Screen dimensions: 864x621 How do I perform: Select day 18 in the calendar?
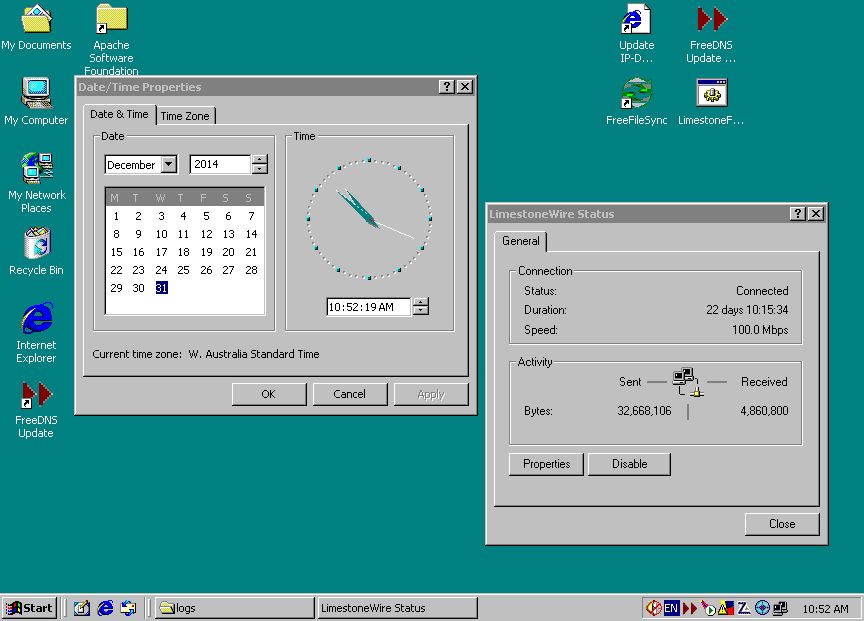(183, 252)
